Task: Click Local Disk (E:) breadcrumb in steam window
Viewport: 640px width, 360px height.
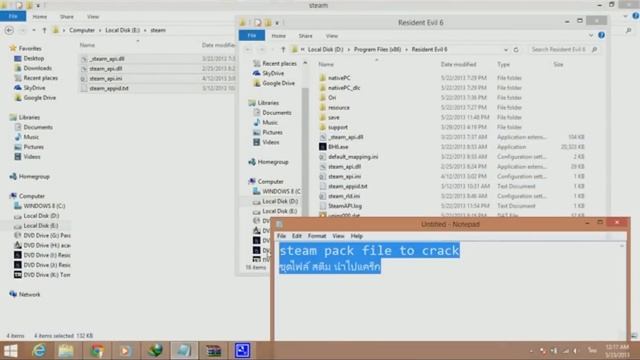Action: point(122,30)
